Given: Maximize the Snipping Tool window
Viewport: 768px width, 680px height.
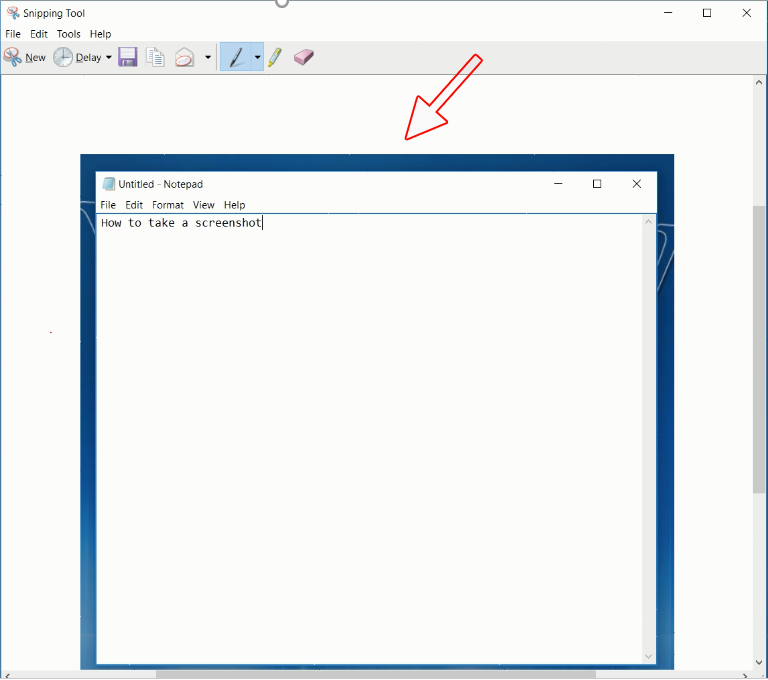Looking at the screenshot, I should (x=707, y=13).
